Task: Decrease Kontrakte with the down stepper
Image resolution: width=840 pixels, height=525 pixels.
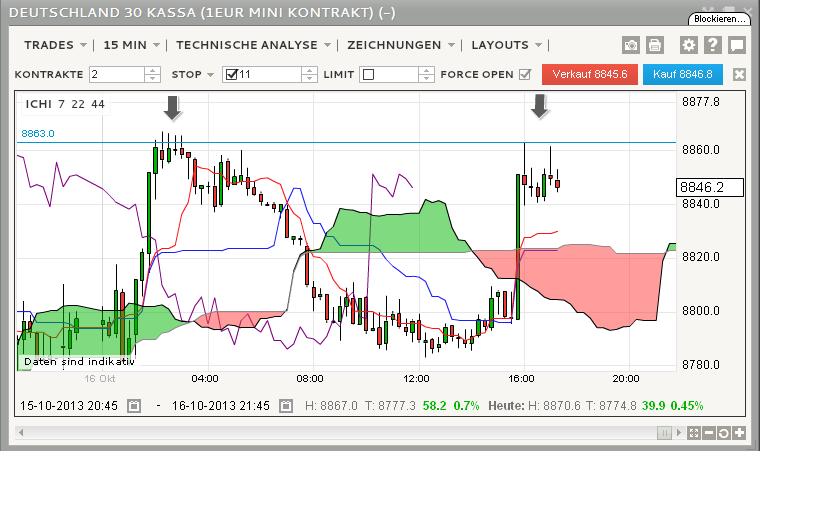Action: click(153, 78)
